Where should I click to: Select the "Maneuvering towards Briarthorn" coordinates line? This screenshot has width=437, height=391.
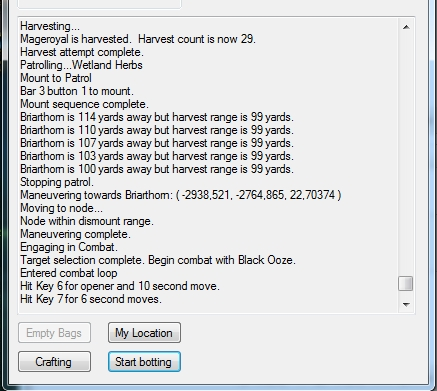coord(181,195)
